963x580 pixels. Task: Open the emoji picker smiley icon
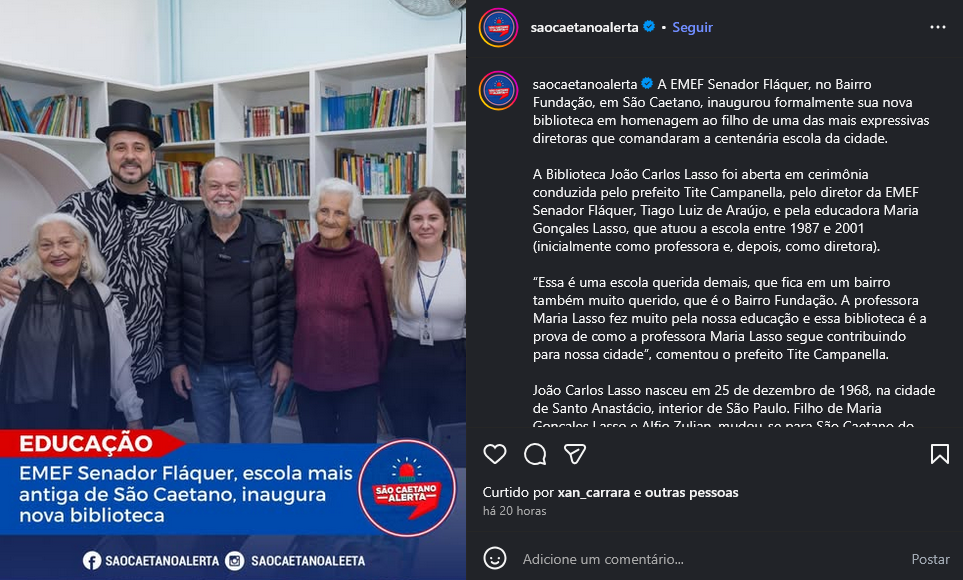pyautogui.click(x=495, y=558)
